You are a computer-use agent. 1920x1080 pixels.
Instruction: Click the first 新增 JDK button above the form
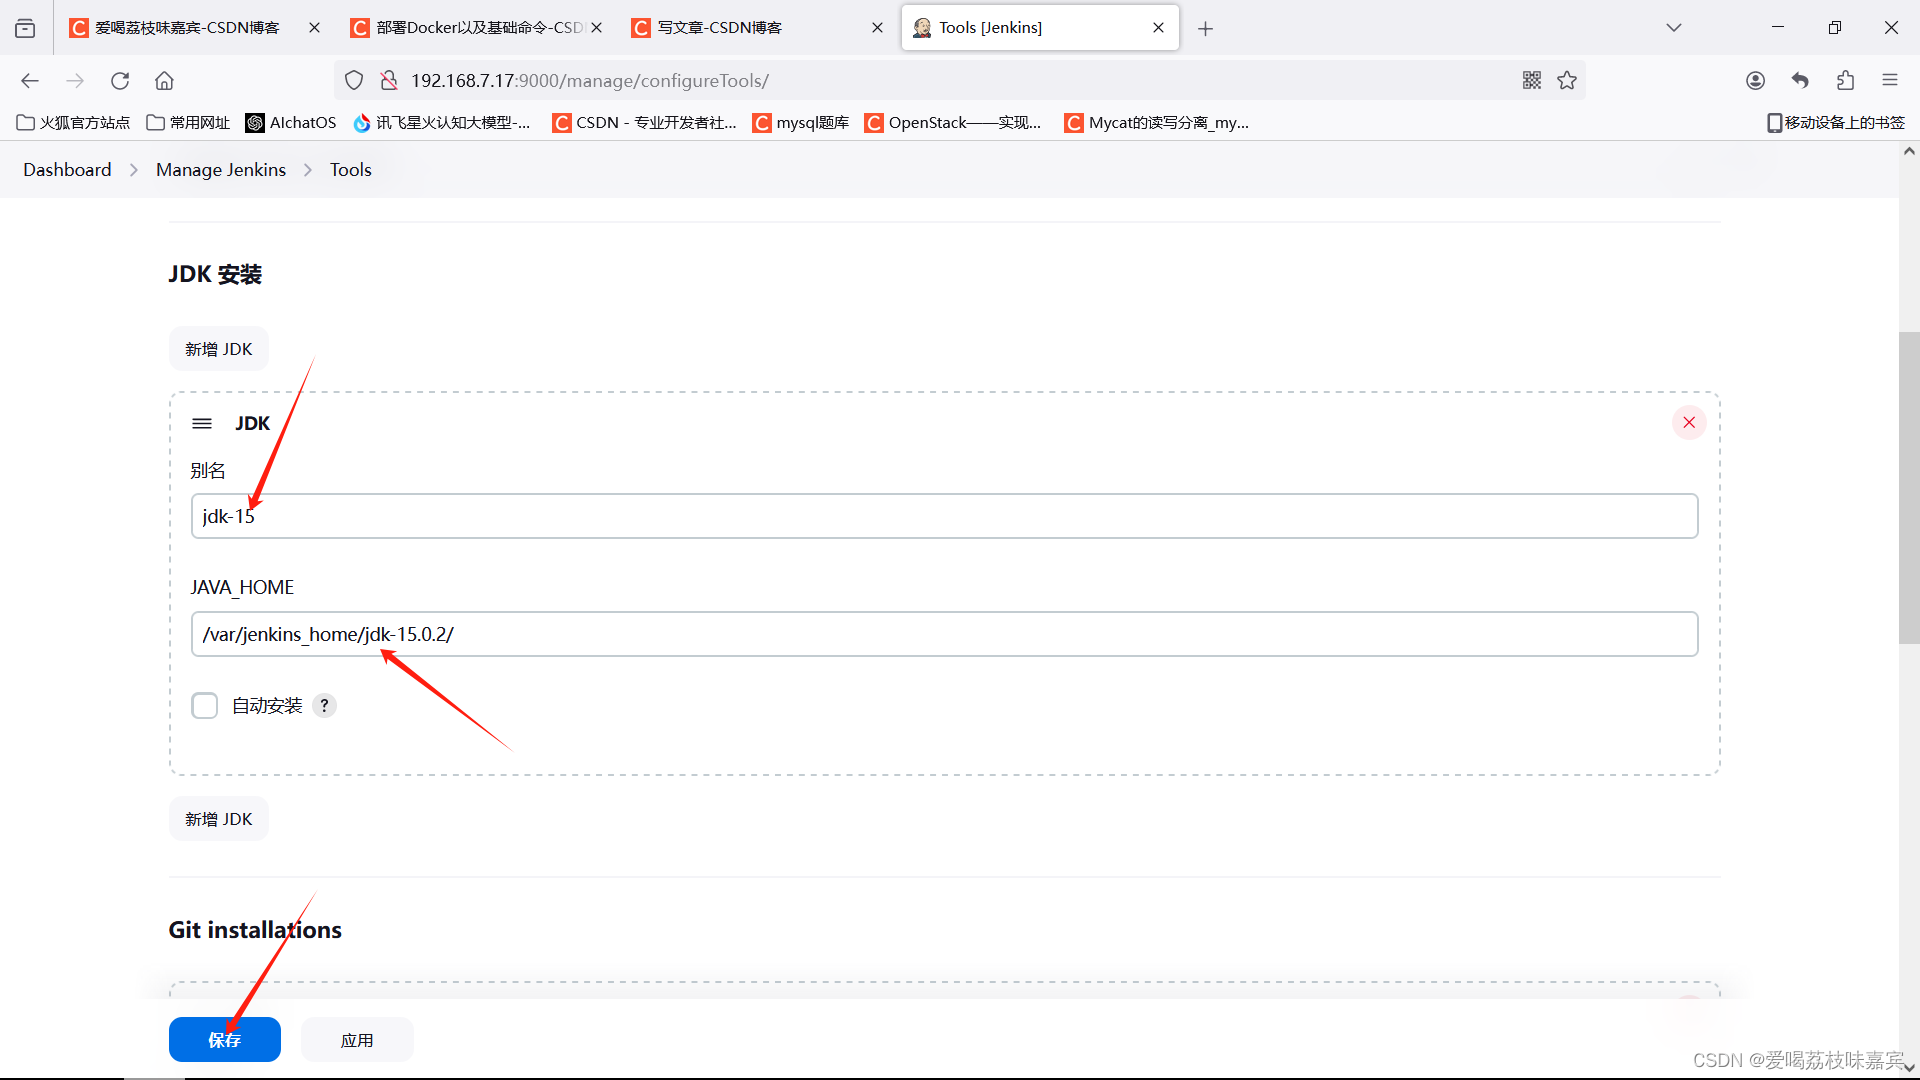218,349
